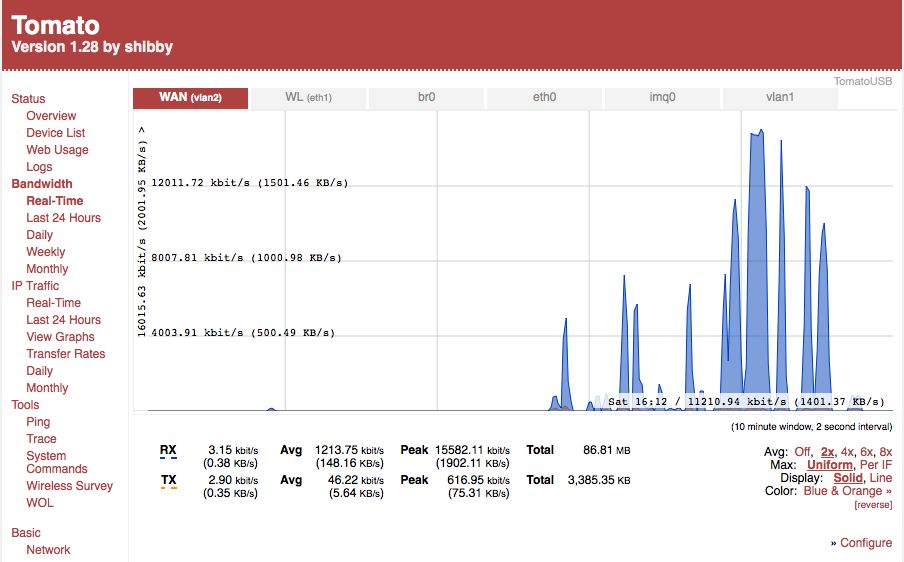This screenshot has height=562, width=904.
Task: Open Bandwidth Monthly page
Action: 47,269
